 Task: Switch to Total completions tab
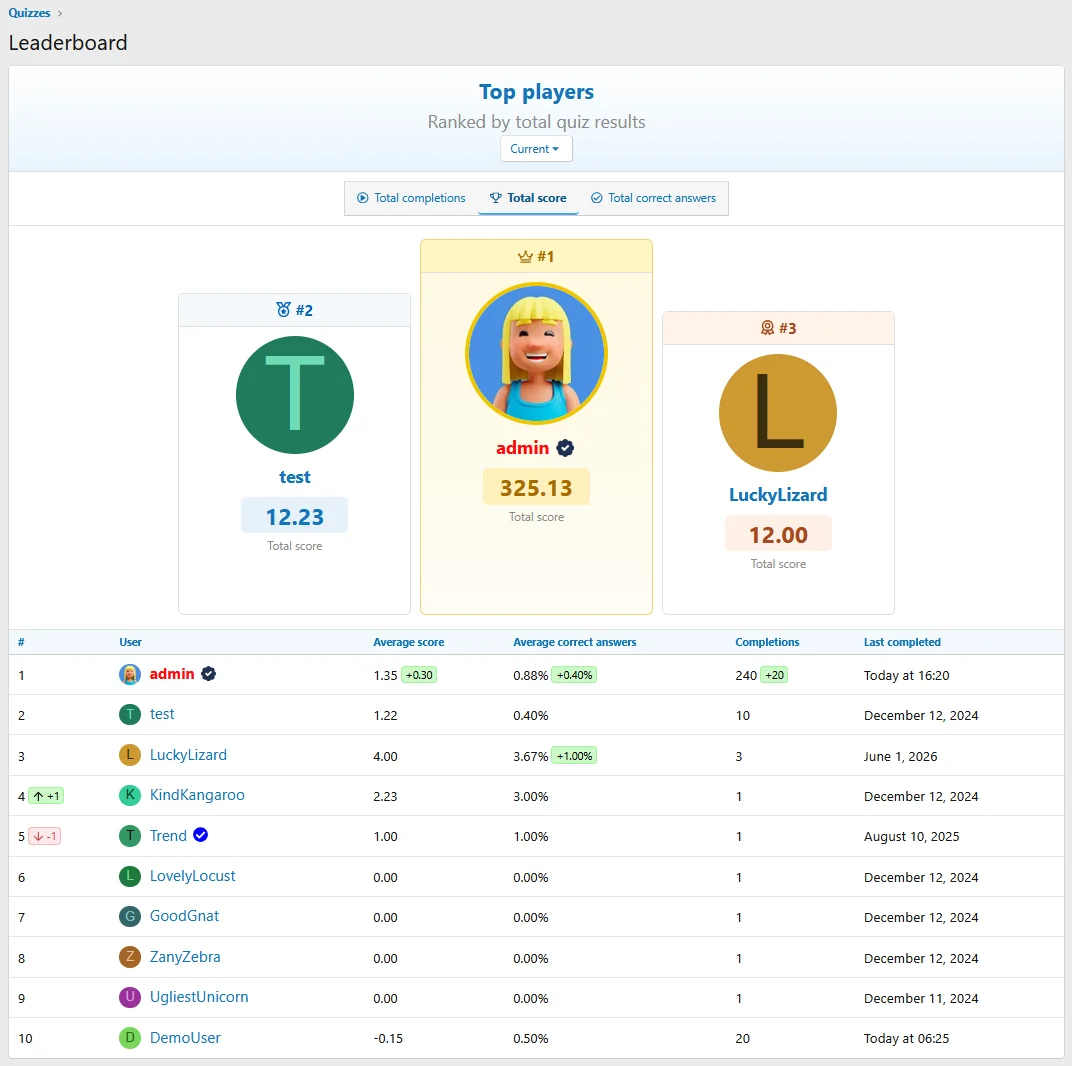coord(411,198)
